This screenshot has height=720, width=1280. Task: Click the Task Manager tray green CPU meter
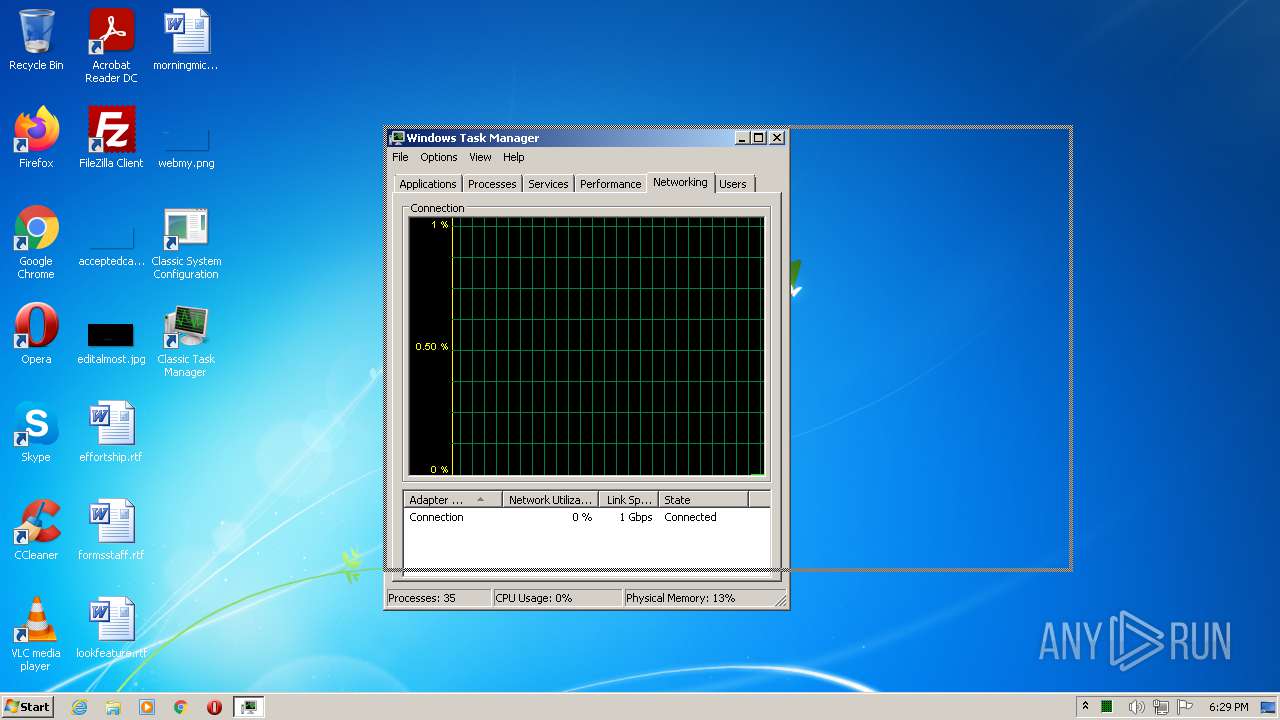click(1107, 707)
